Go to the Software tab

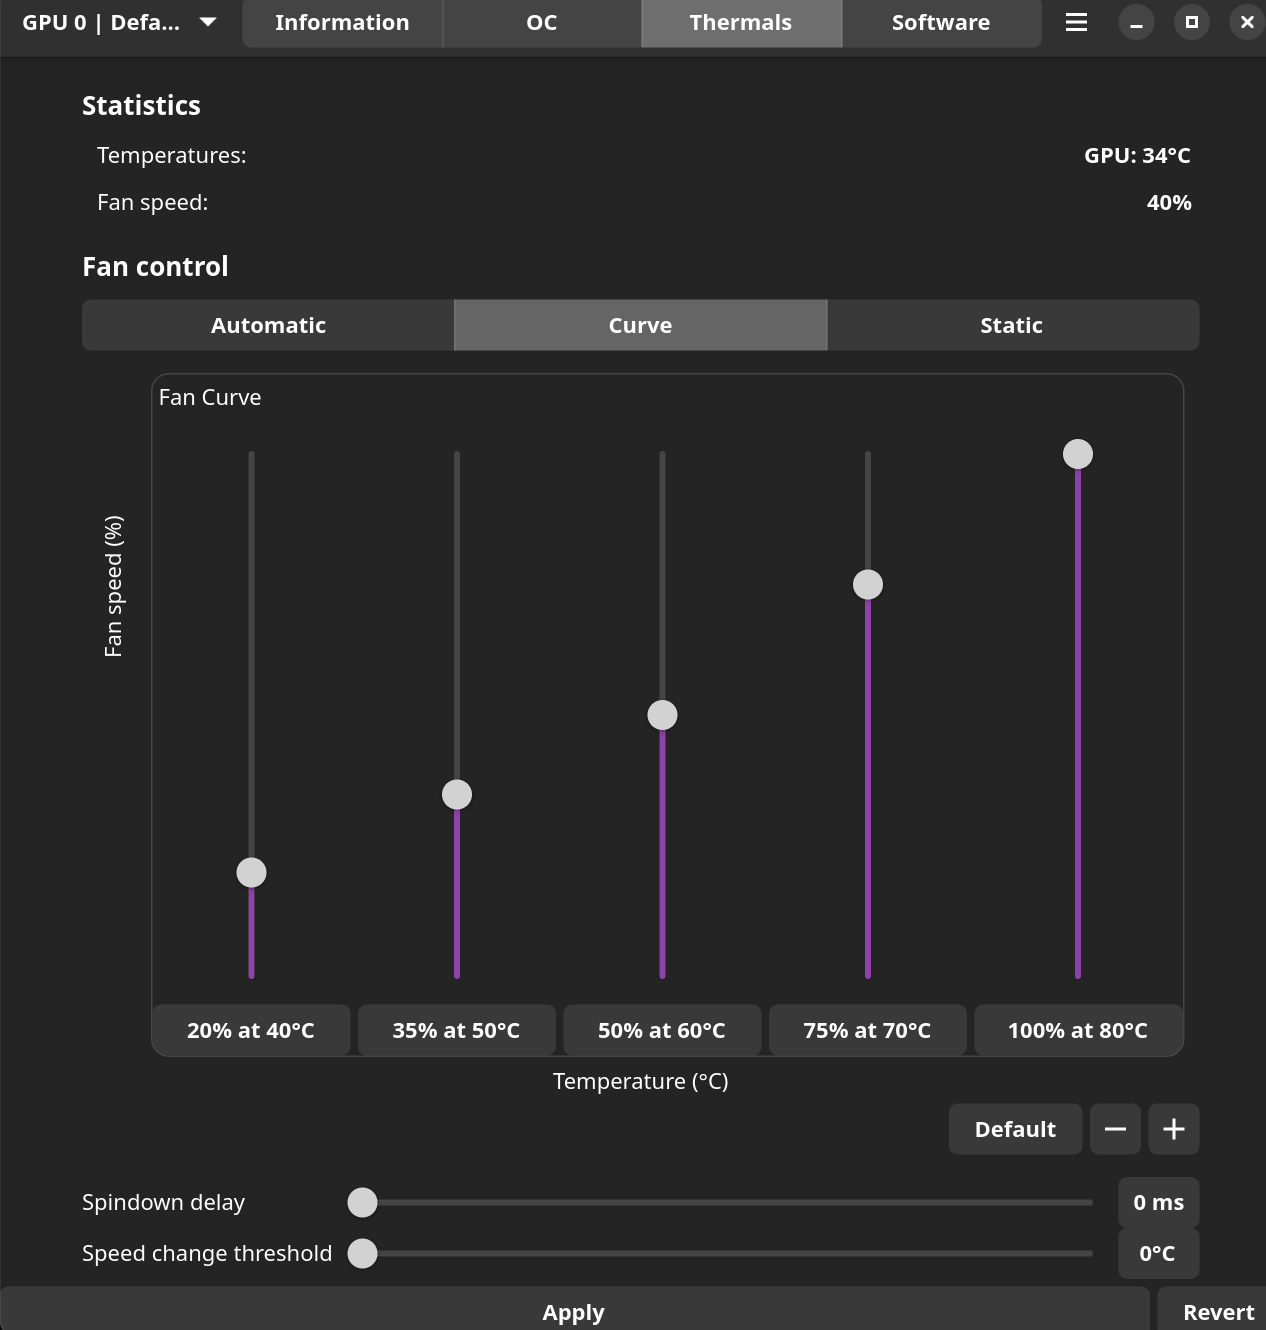(941, 22)
